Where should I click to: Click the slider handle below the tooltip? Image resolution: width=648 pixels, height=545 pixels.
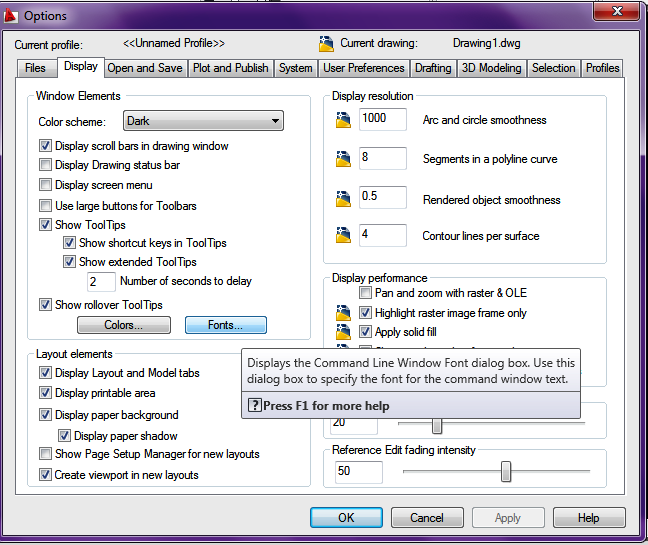tap(437, 426)
